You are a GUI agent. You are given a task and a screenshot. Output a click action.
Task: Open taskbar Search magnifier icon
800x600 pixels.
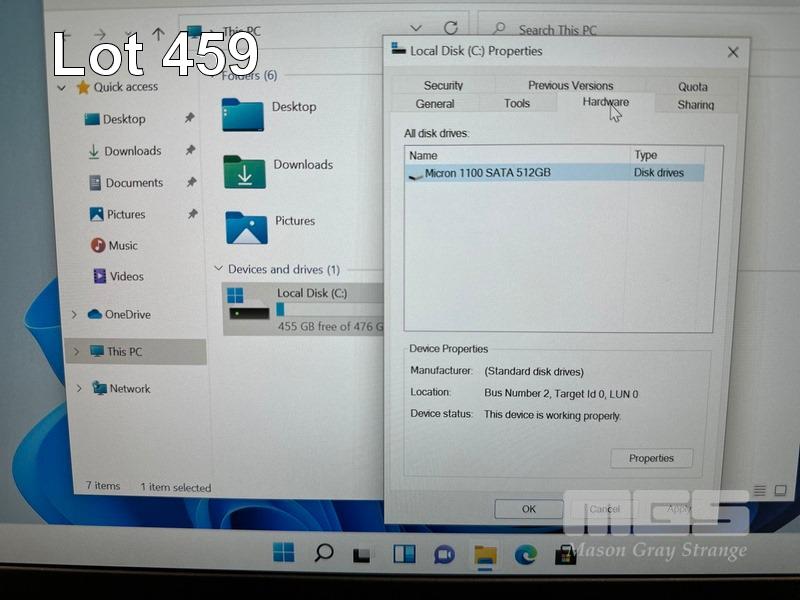point(323,553)
